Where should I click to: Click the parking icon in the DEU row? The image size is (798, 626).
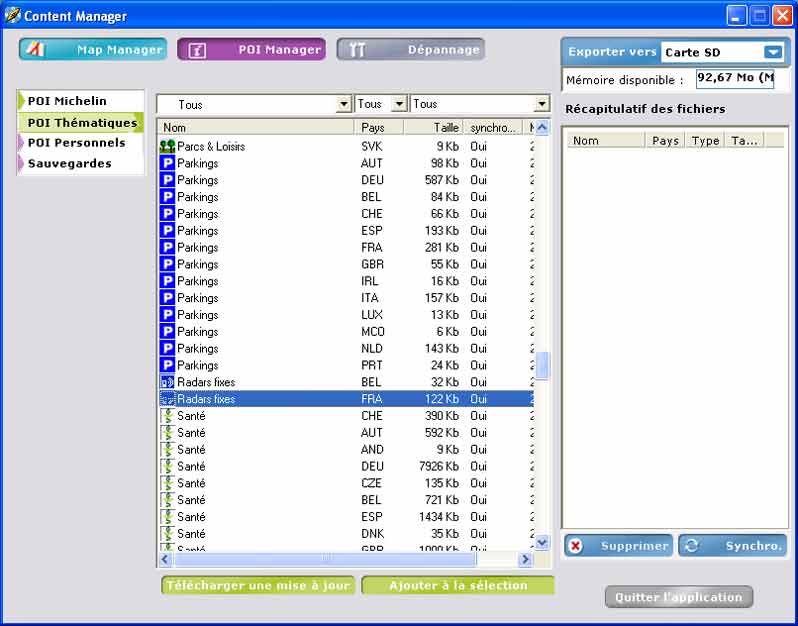point(167,180)
